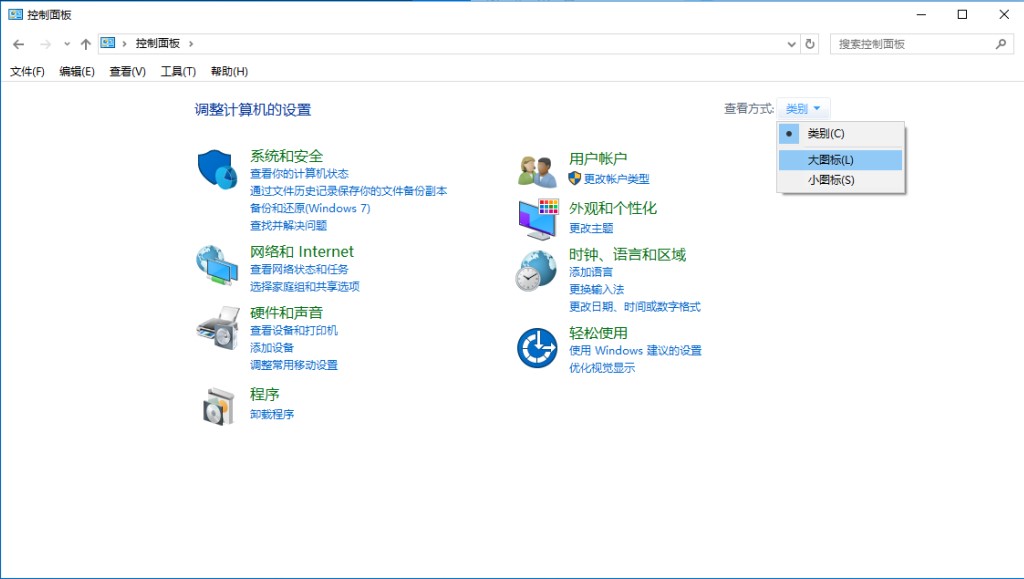Open the 网络和 Internet heading
This screenshot has width=1024, height=579.
[x=302, y=252]
